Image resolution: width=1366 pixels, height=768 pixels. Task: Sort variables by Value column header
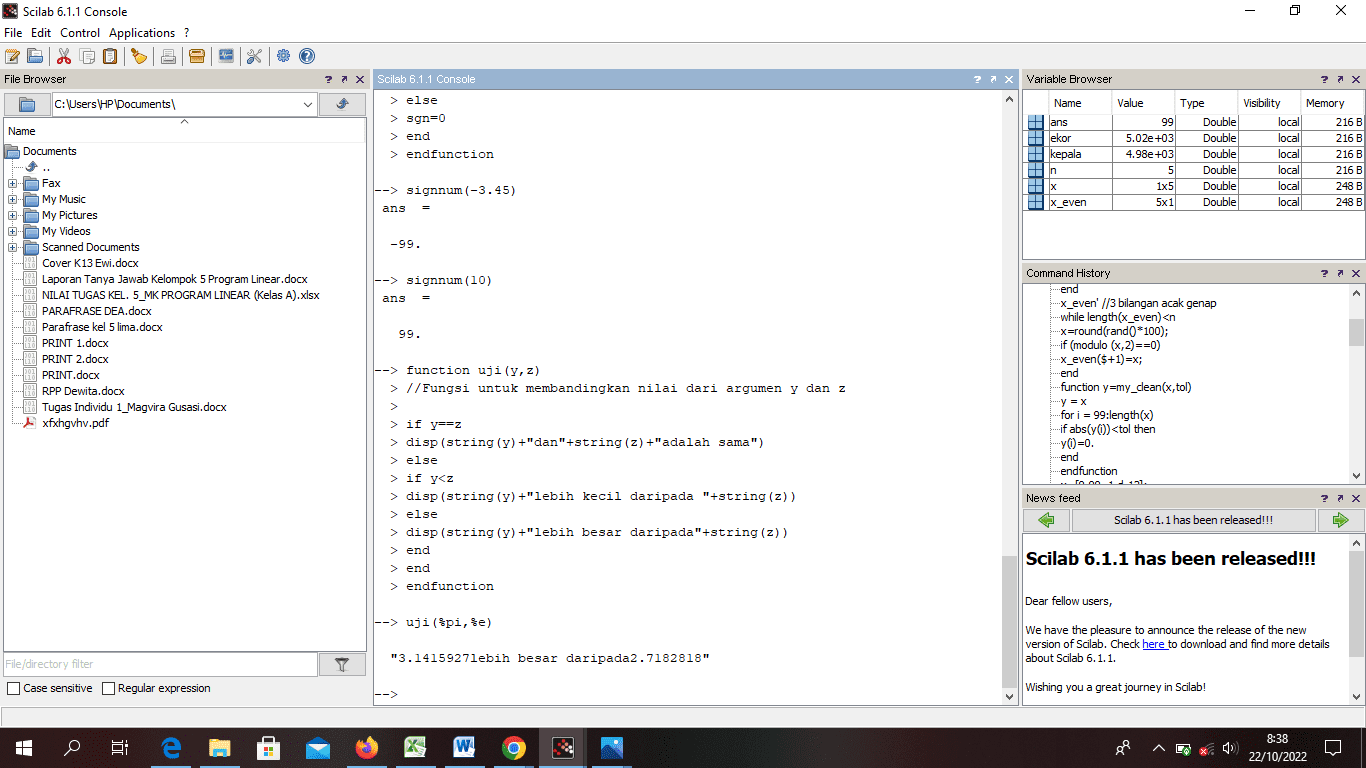pos(1143,103)
